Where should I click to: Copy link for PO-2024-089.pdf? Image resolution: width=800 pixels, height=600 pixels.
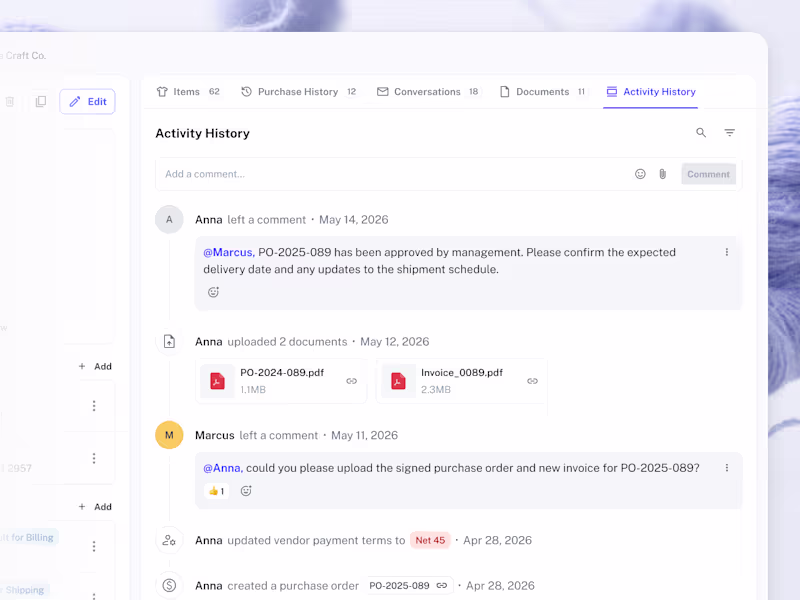pos(352,381)
